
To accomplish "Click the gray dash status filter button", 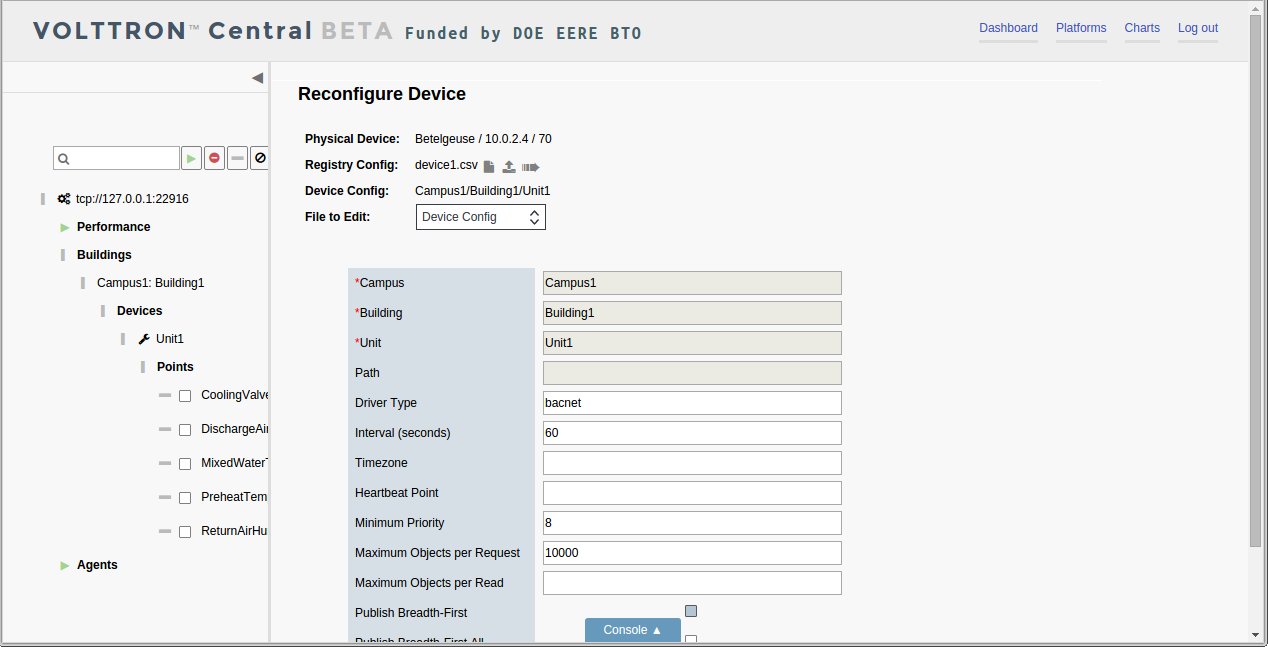I will 237,158.
